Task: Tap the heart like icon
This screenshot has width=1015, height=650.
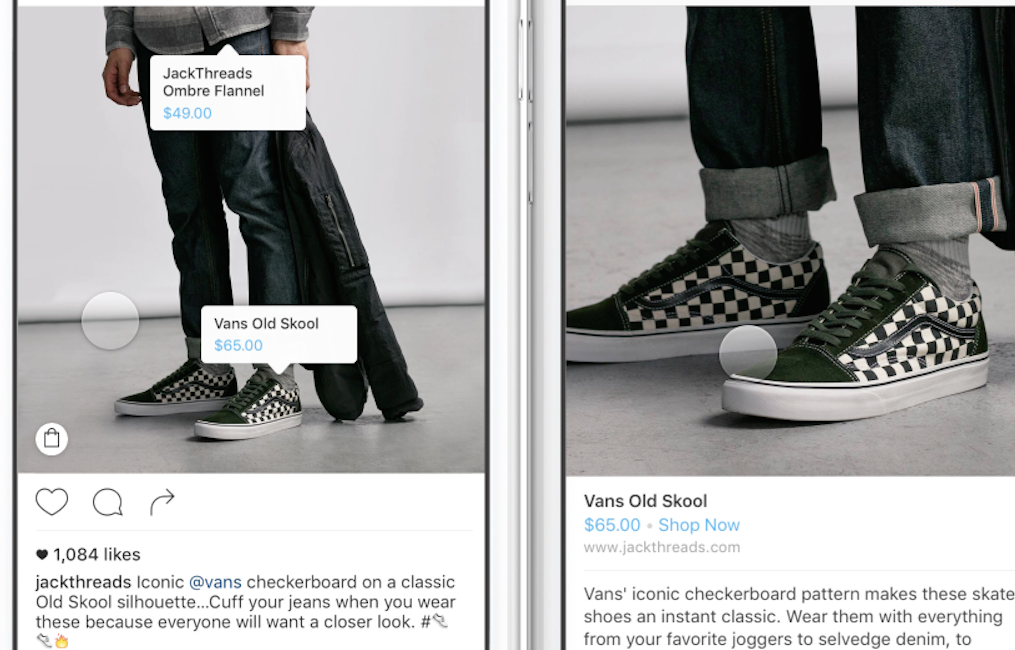Action: tap(52, 502)
